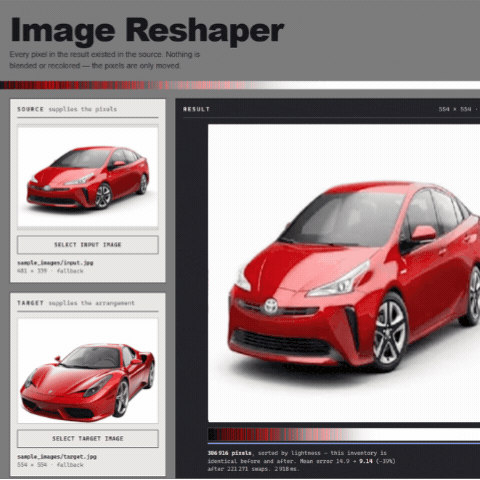
Task: Click the RESULT panel label
Action: pos(196,109)
